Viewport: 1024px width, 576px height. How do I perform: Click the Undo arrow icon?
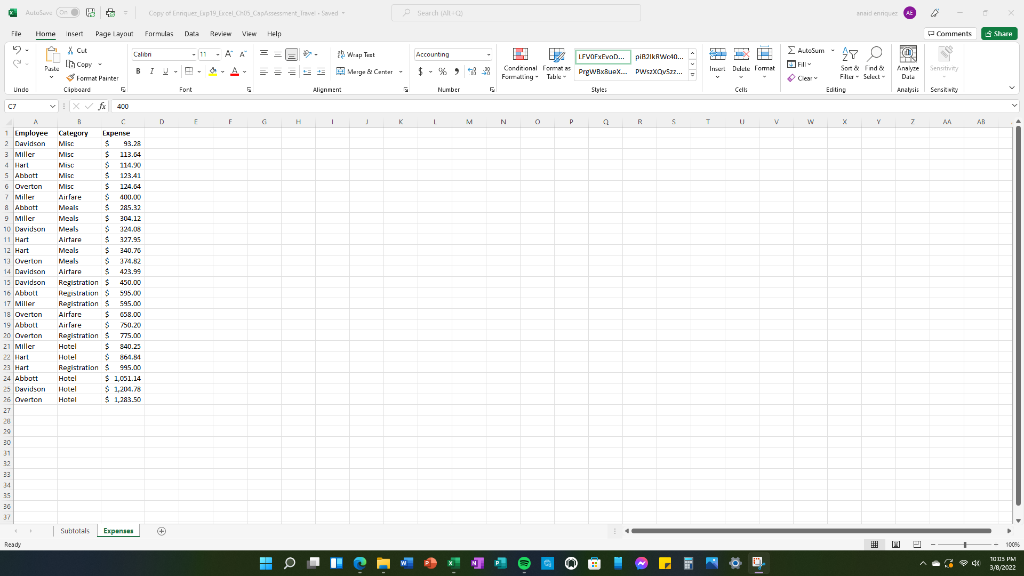(x=16, y=50)
